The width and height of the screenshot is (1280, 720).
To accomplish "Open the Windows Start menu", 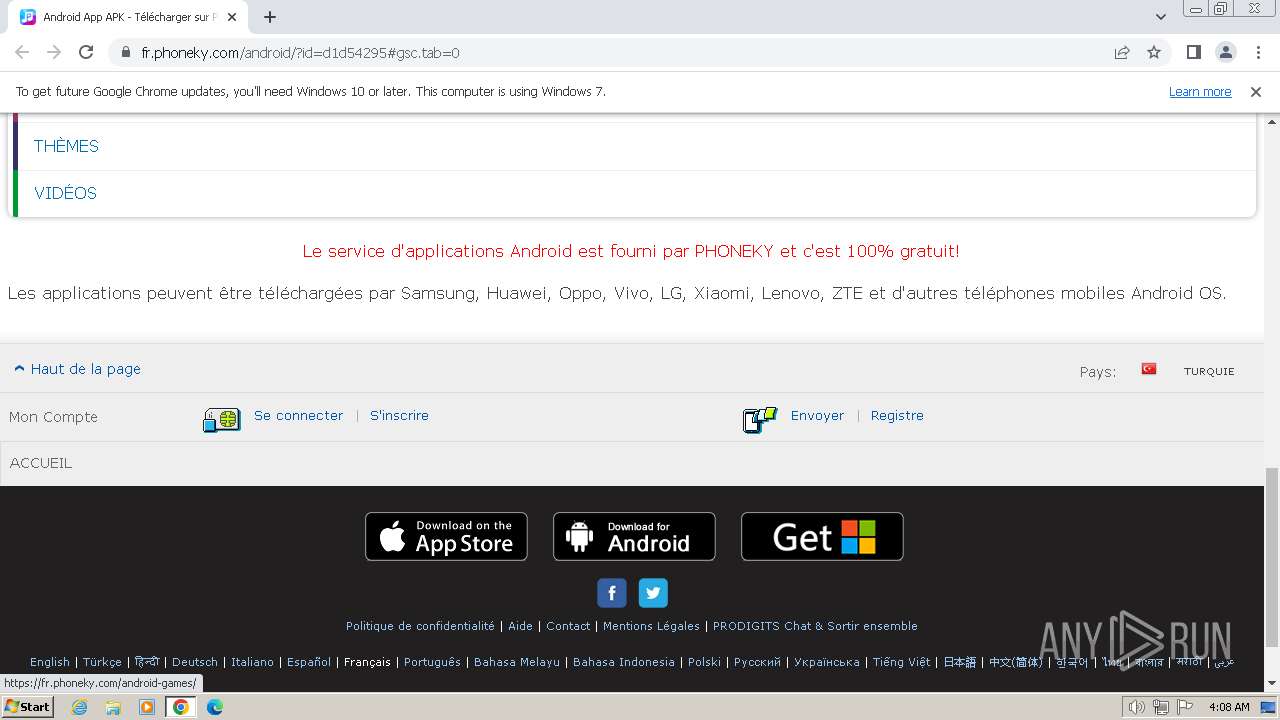I will pos(27,707).
